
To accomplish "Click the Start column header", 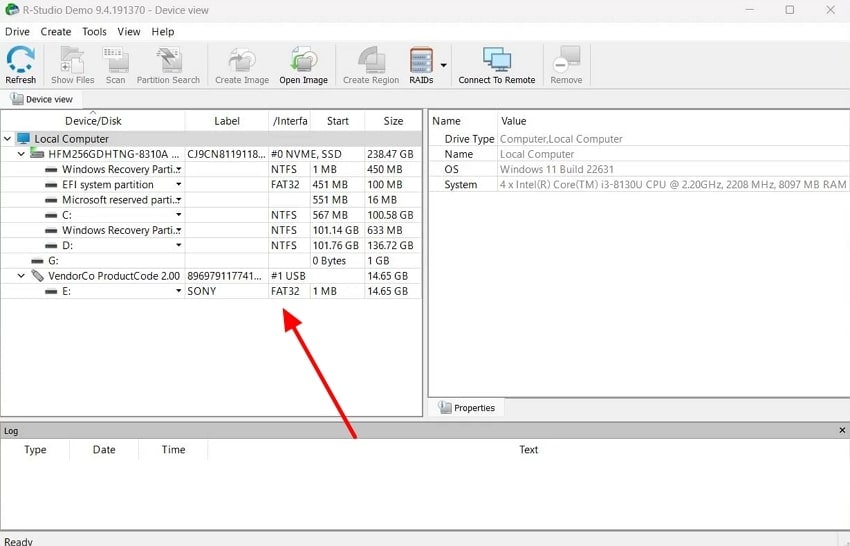I will coord(338,121).
